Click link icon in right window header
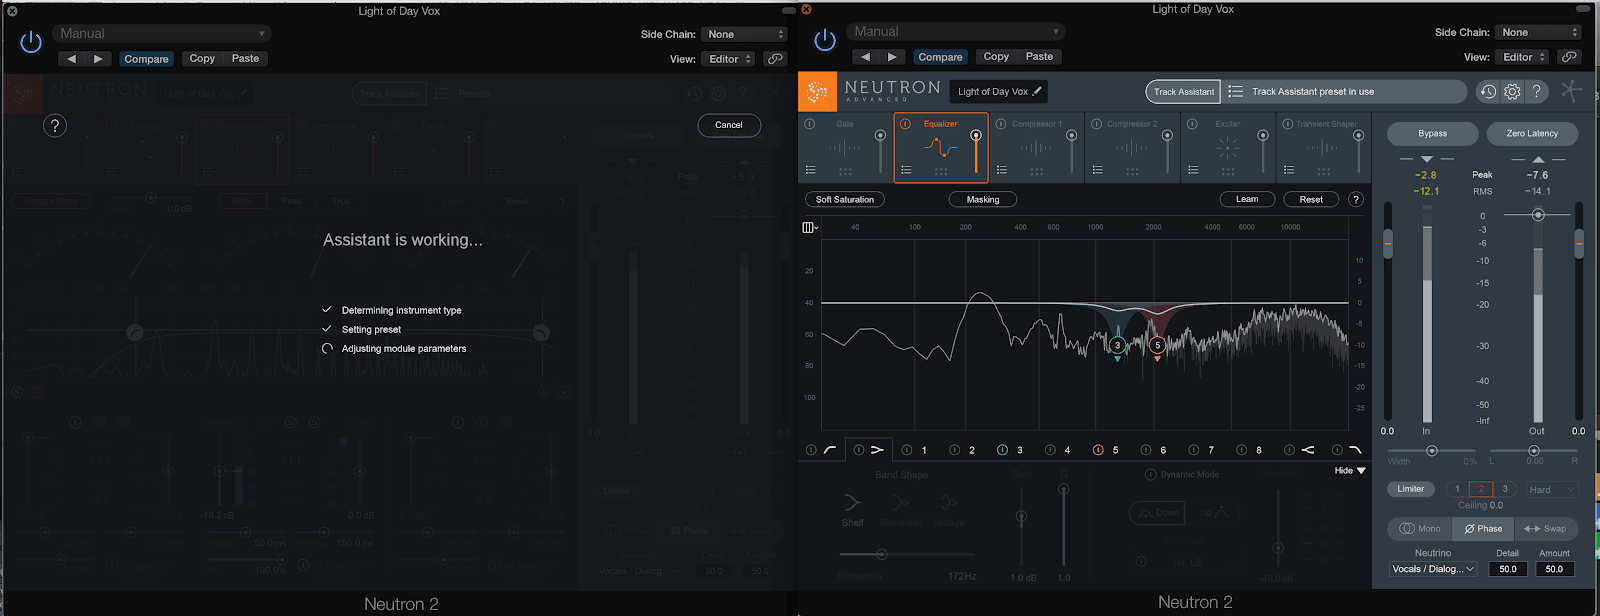The image size is (1600, 616). [x=1569, y=57]
